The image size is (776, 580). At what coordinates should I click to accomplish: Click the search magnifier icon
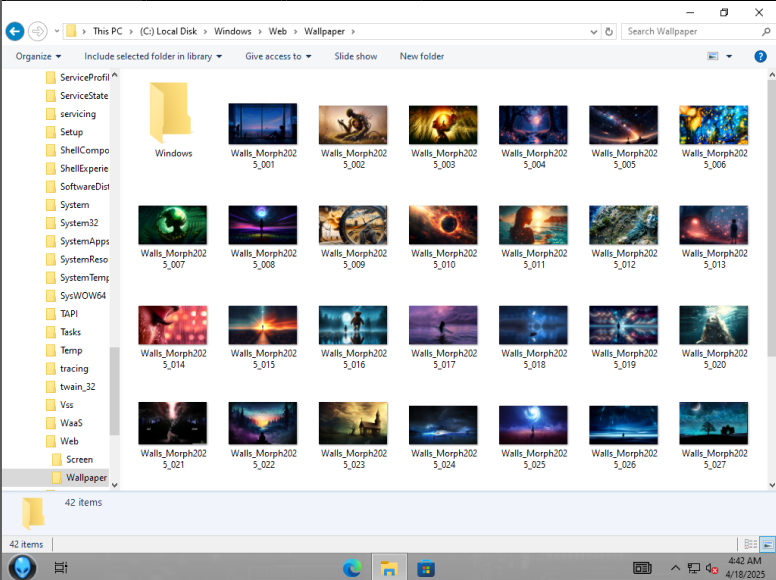tap(766, 32)
